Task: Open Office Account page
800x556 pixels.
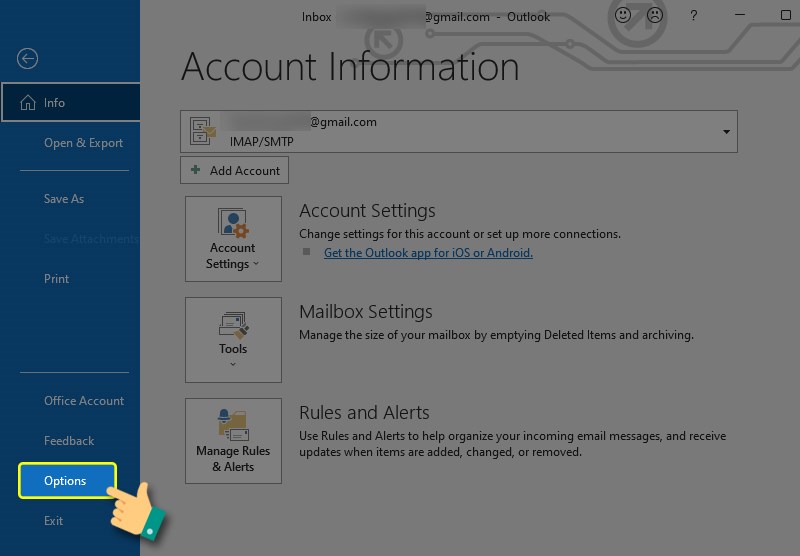Action: (x=84, y=401)
